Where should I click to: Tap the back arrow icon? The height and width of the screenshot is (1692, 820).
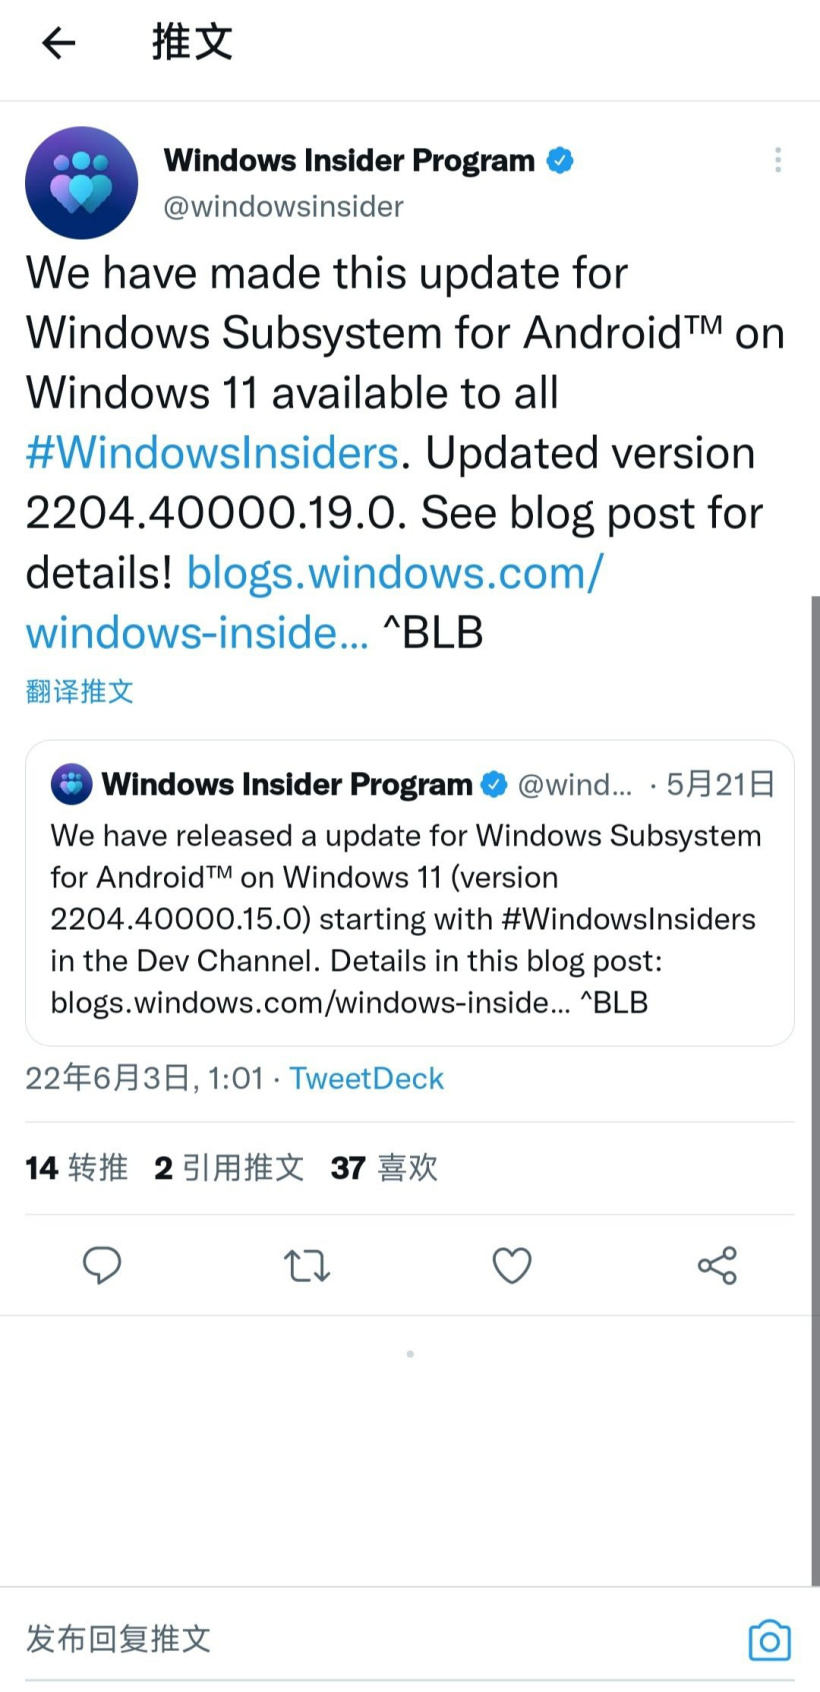coord(59,42)
